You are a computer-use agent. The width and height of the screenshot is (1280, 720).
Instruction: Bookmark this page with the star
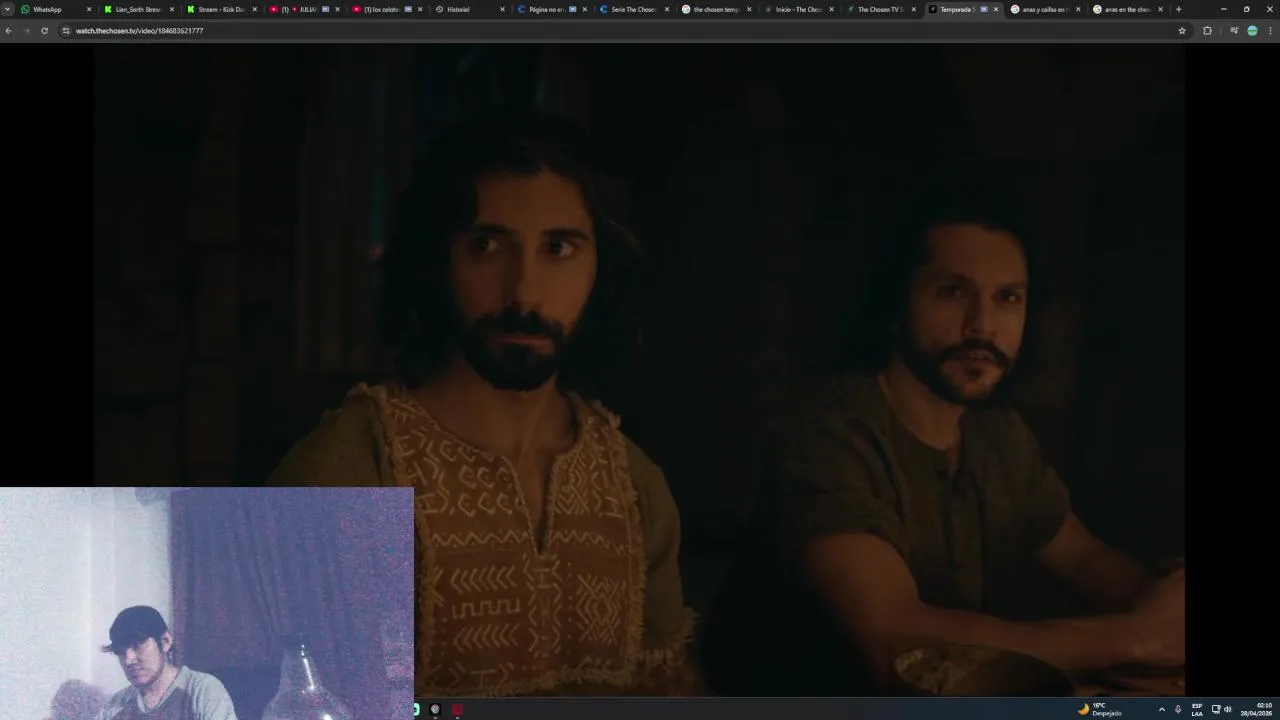click(1182, 31)
